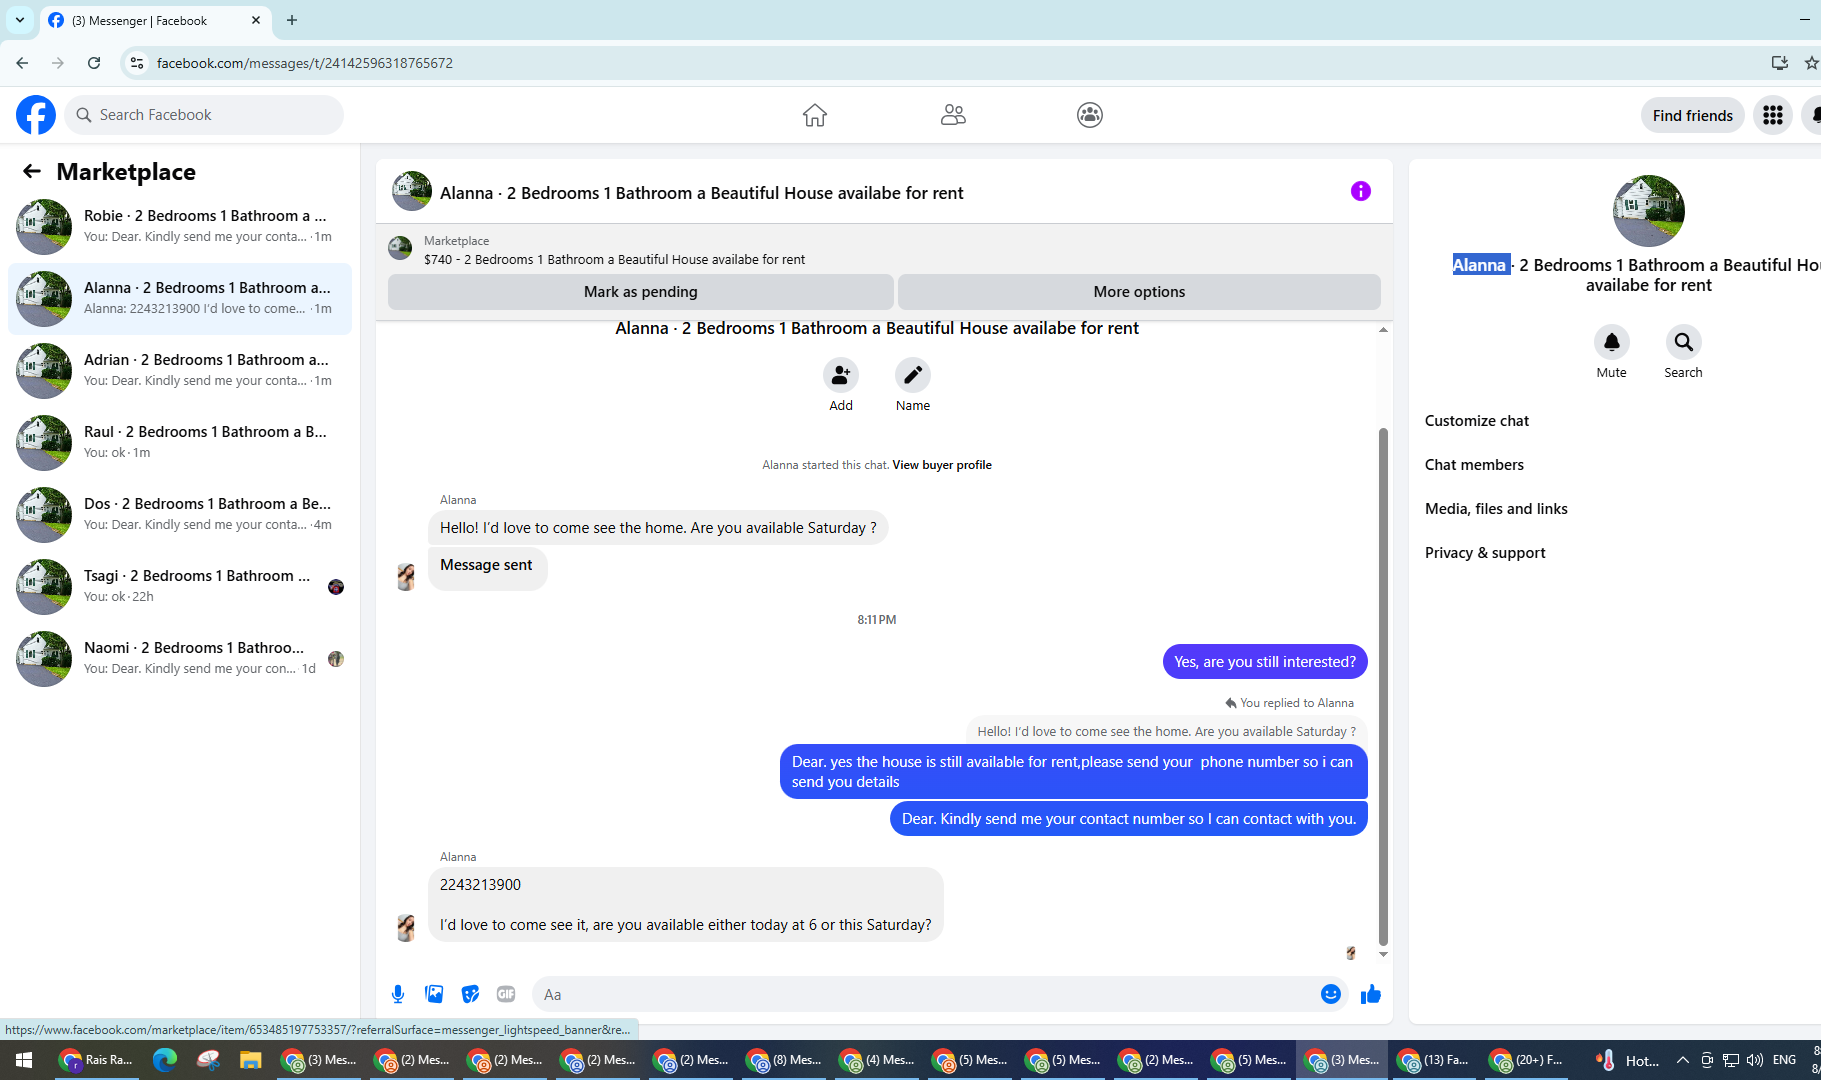Open the Friends icon in top navigation
1821x1080 pixels.
[x=953, y=115]
